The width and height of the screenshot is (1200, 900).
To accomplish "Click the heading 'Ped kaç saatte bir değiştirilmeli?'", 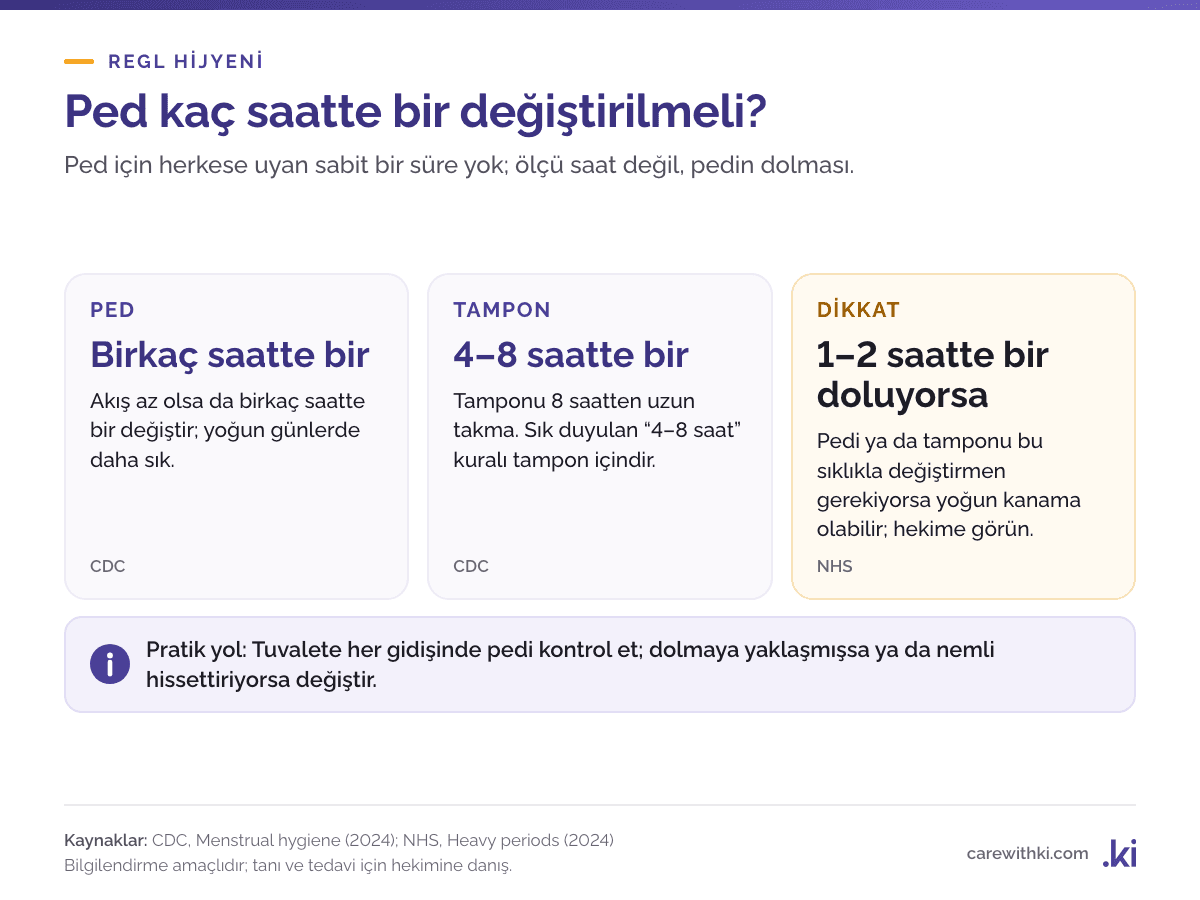I will tap(415, 112).
